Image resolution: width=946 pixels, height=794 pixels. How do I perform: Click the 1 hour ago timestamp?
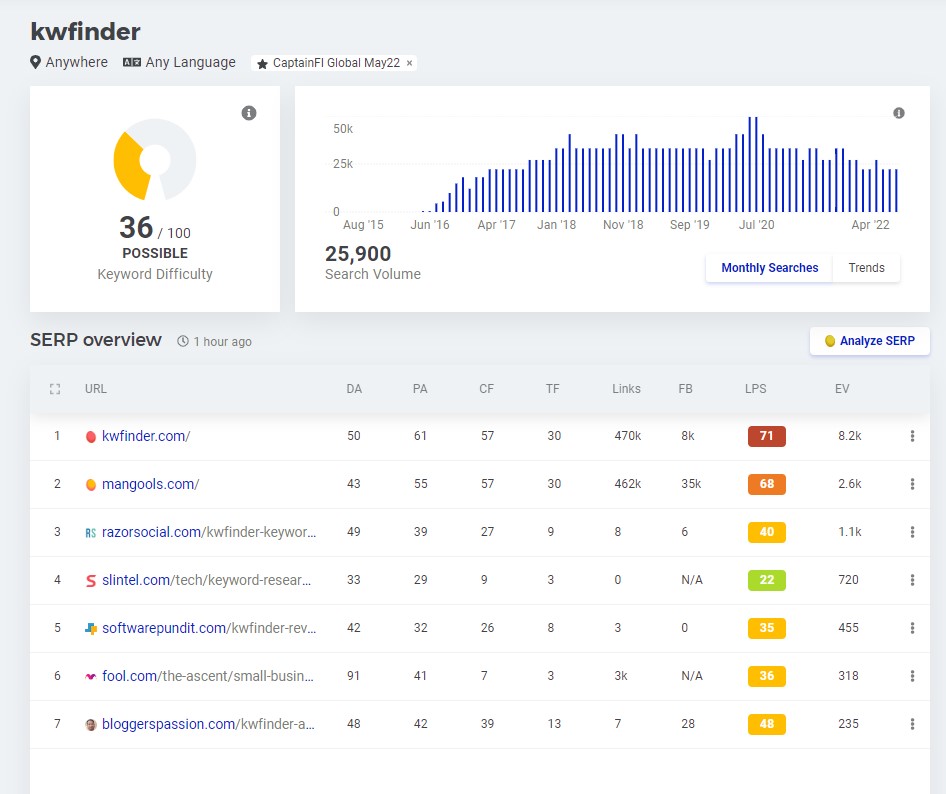pos(223,341)
